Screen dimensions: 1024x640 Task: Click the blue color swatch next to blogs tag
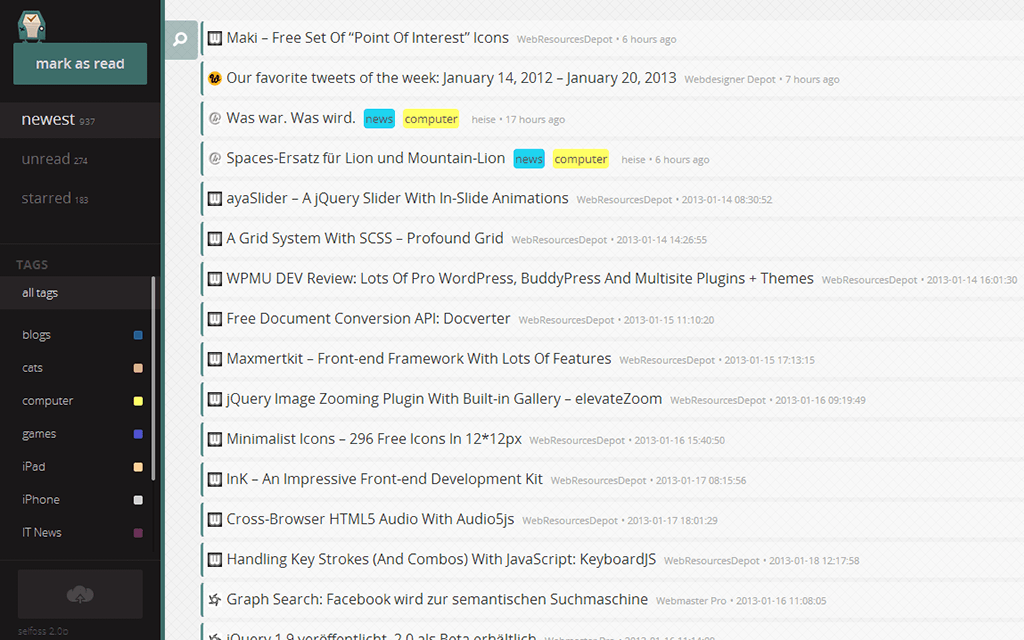138,335
